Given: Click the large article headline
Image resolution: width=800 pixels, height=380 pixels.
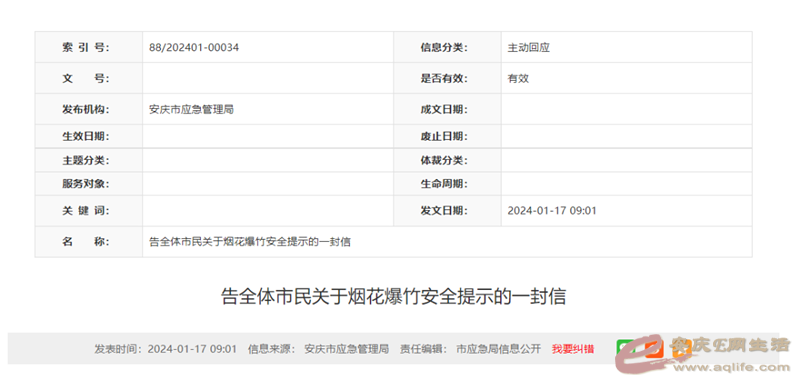Looking at the screenshot, I should (x=393, y=296).
